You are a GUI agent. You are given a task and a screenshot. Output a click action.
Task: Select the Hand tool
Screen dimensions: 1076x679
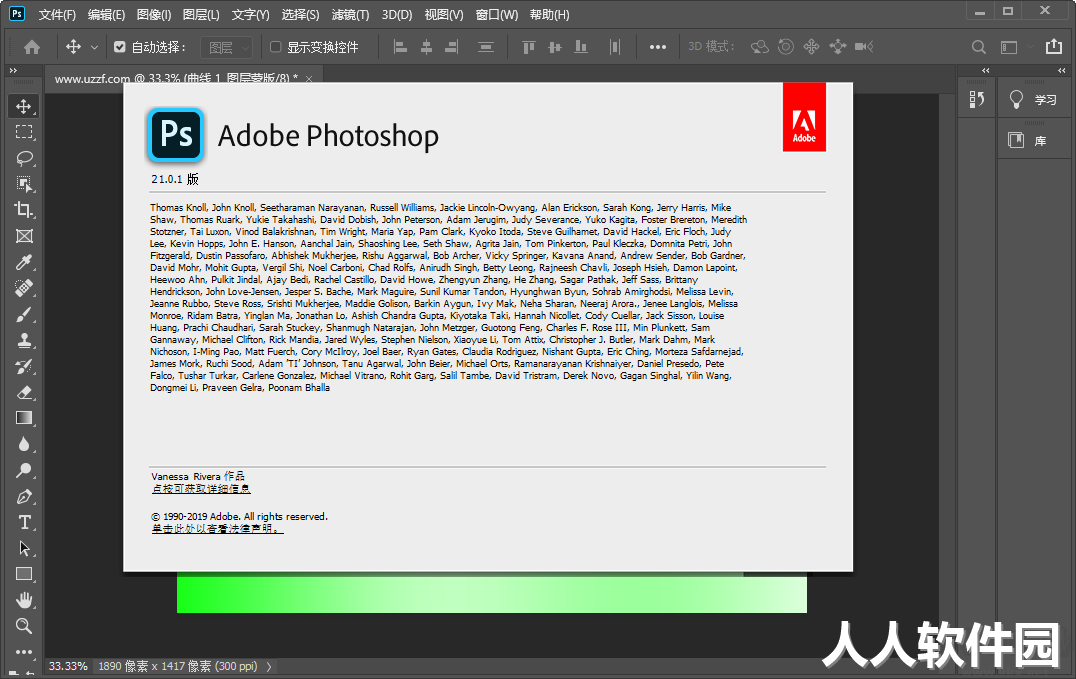(24, 600)
